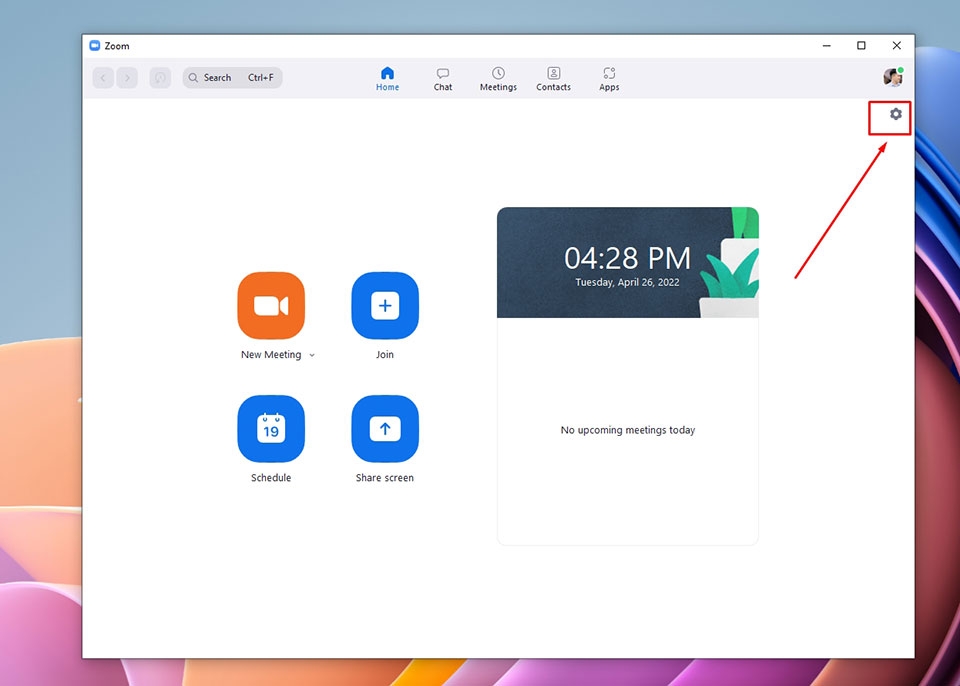Click the forward navigation arrow

(x=127, y=78)
